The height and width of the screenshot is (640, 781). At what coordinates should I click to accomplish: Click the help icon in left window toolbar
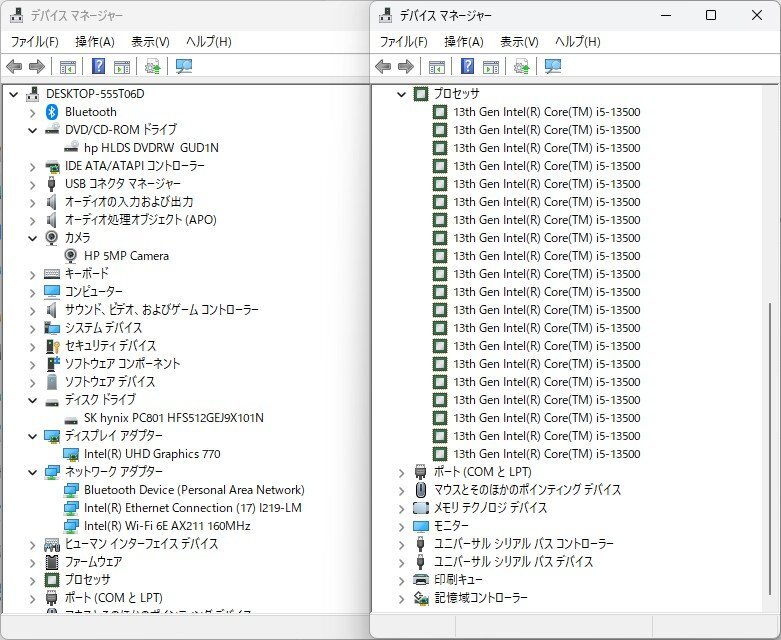point(99,66)
